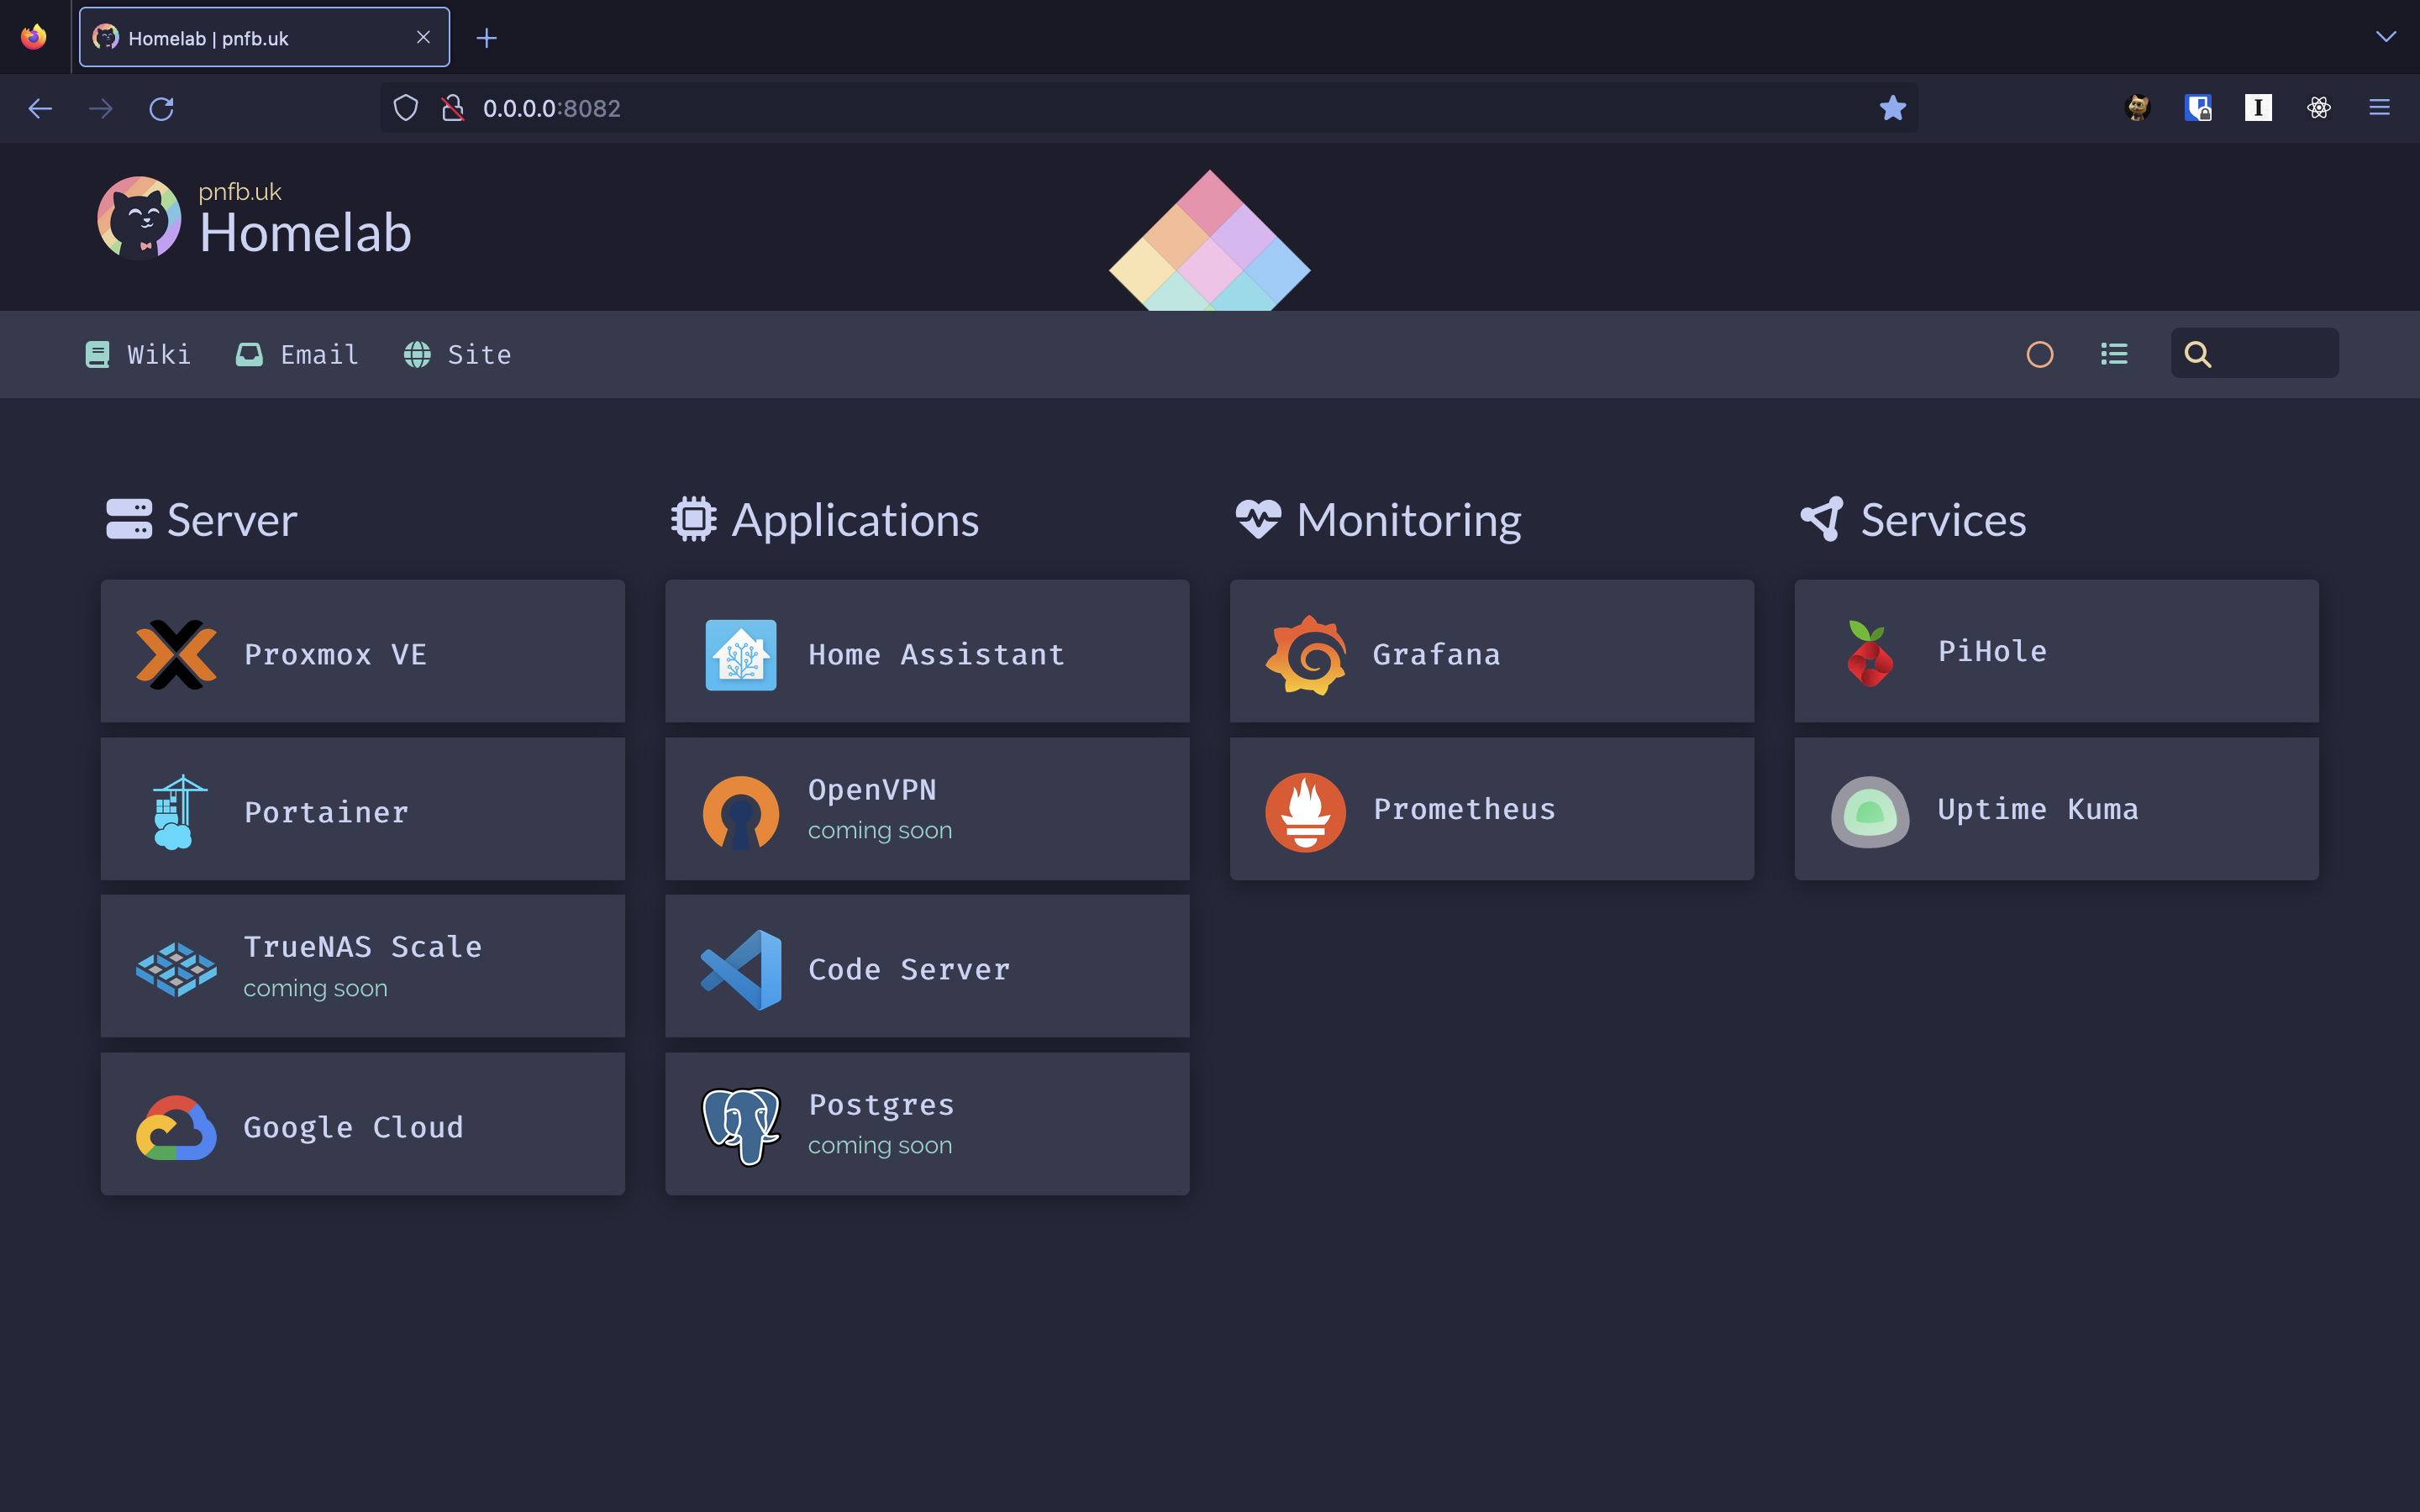The width and height of the screenshot is (2420, 1512).
Task: Click the Grafana swirl logo
Action: tap(1305, 654)
